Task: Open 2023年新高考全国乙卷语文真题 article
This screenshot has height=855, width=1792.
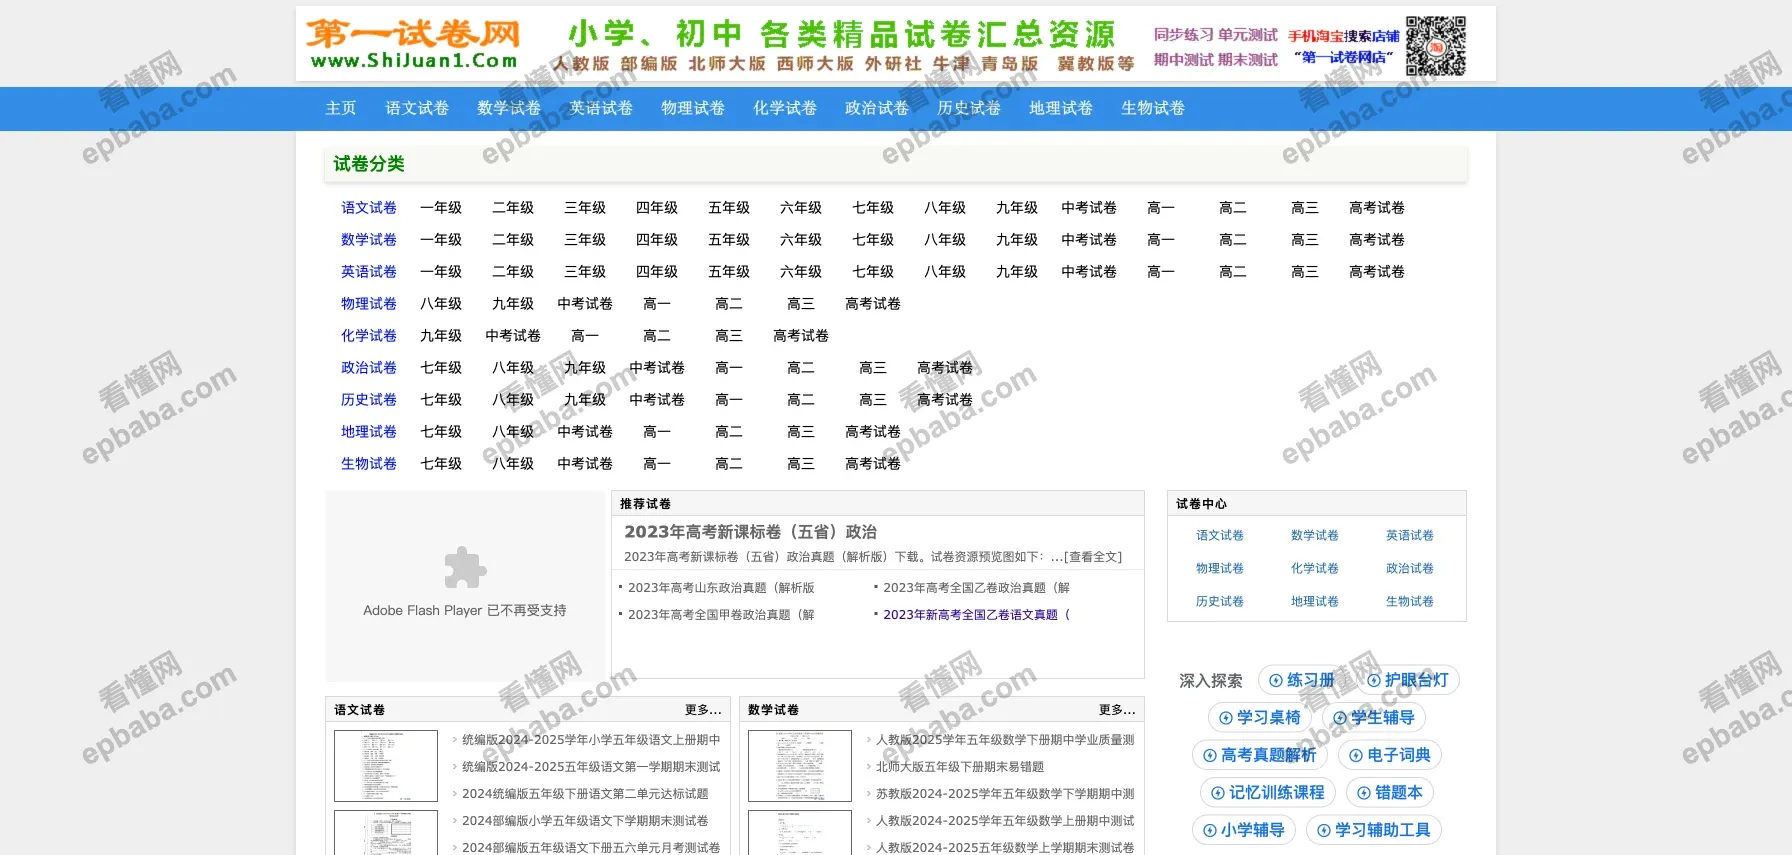Action: point(976,615)
